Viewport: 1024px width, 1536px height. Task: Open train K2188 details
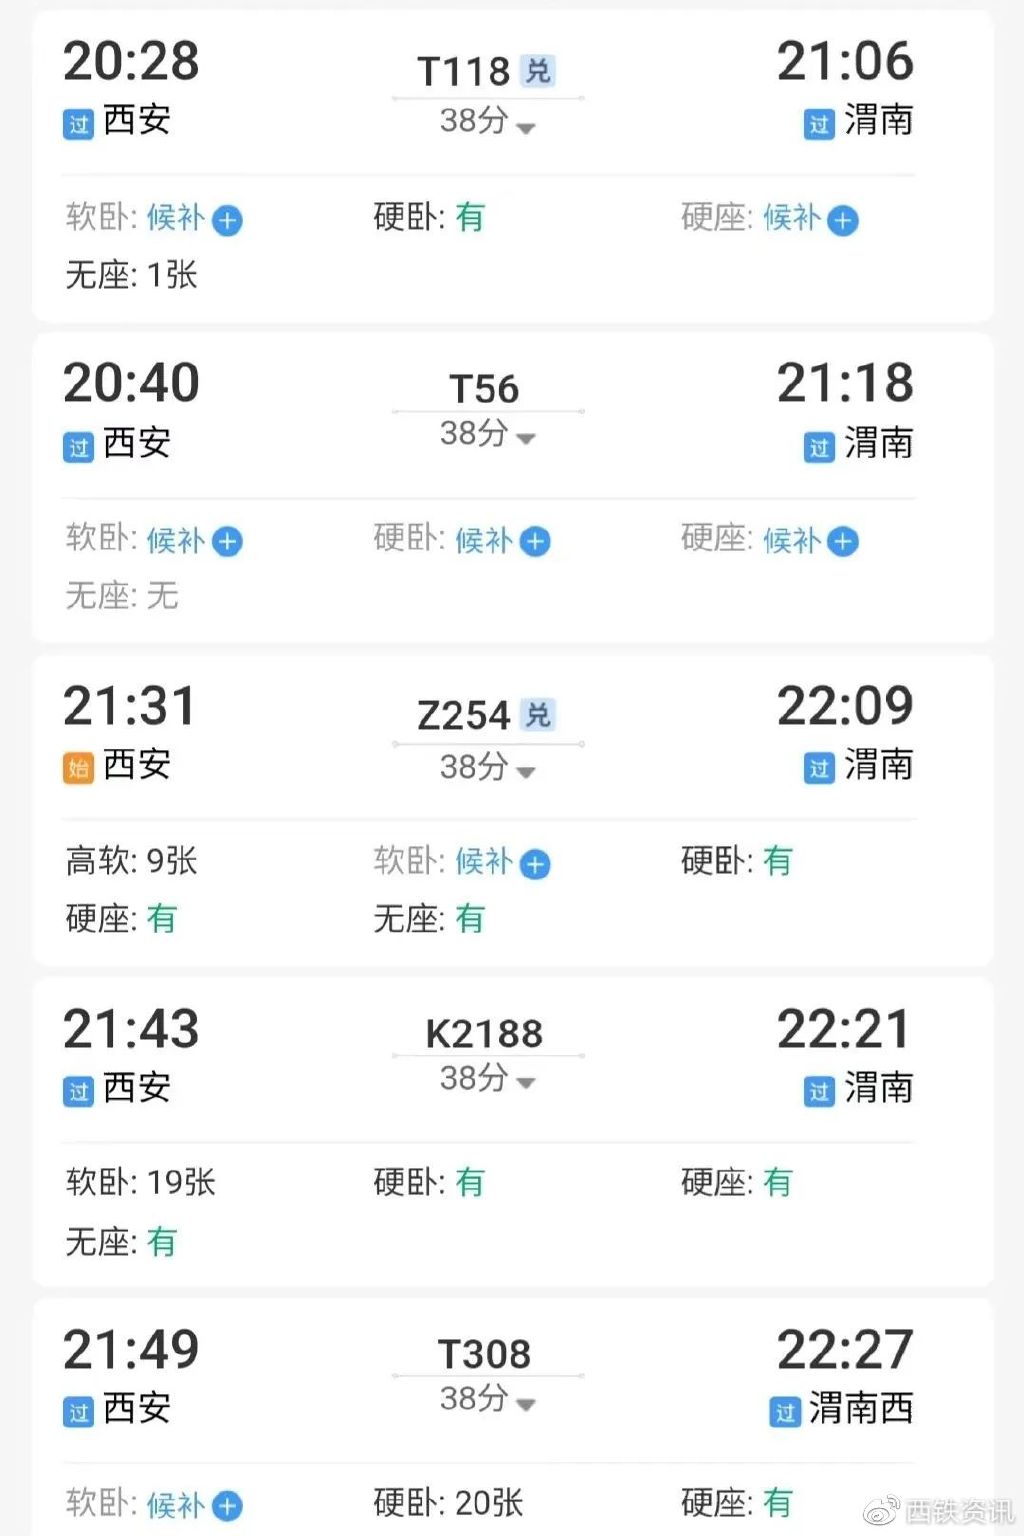tap(484, 1034)
